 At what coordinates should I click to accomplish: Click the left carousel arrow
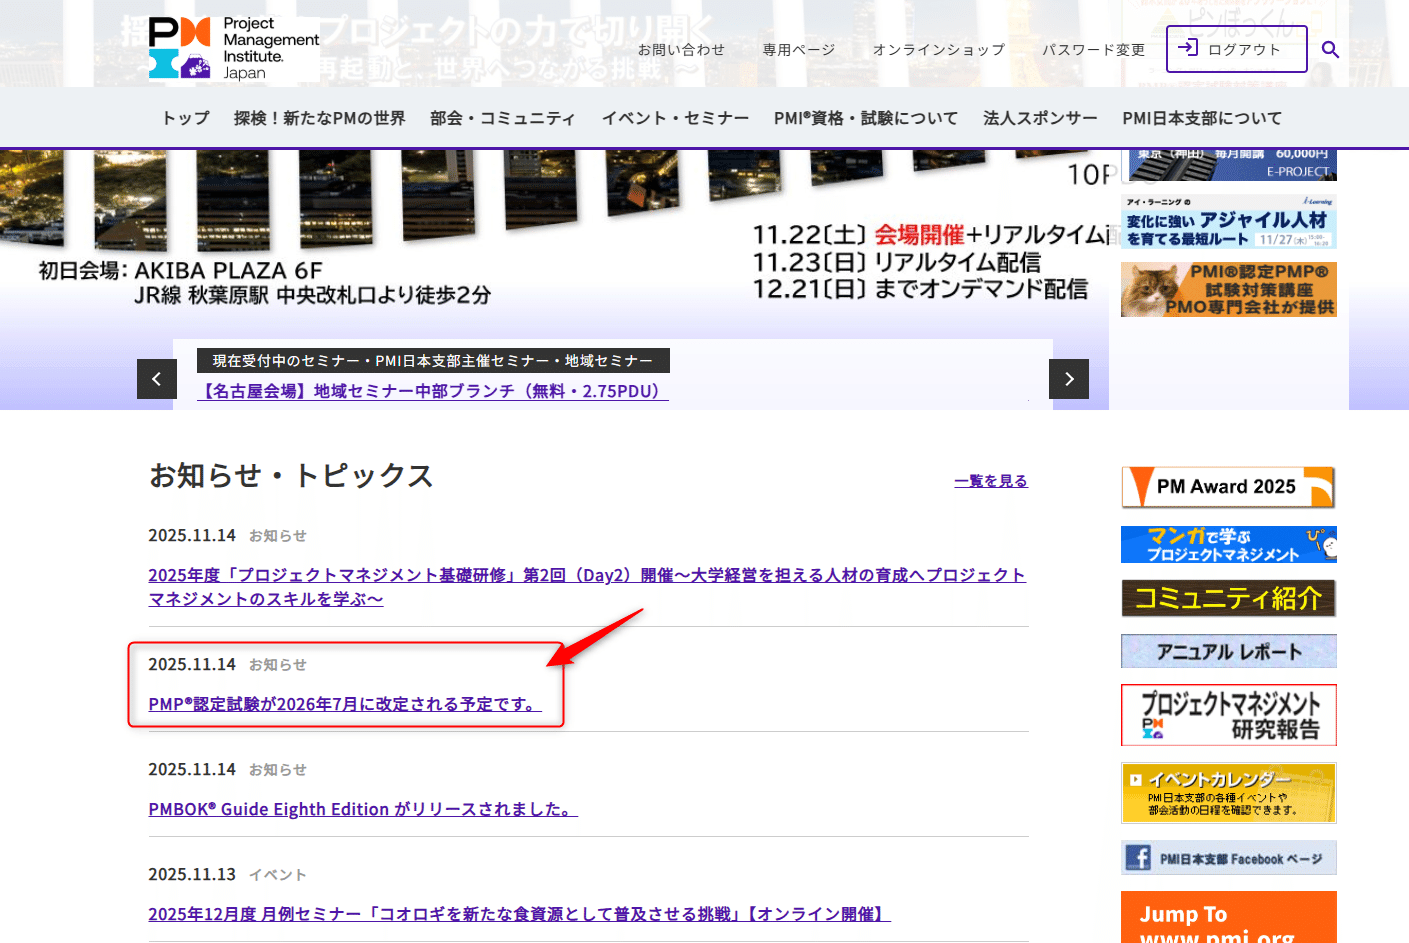pos(156,379)
